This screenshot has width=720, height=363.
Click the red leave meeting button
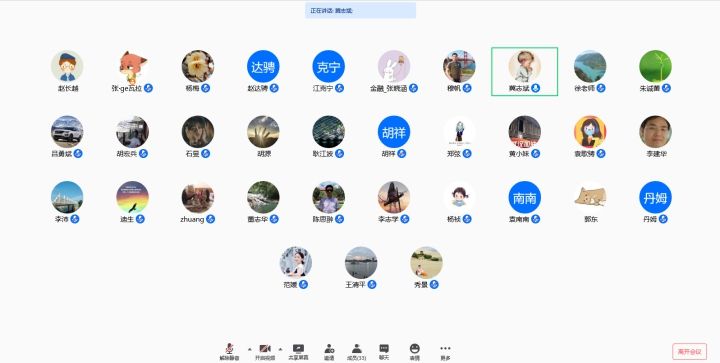tap(689, 352)
